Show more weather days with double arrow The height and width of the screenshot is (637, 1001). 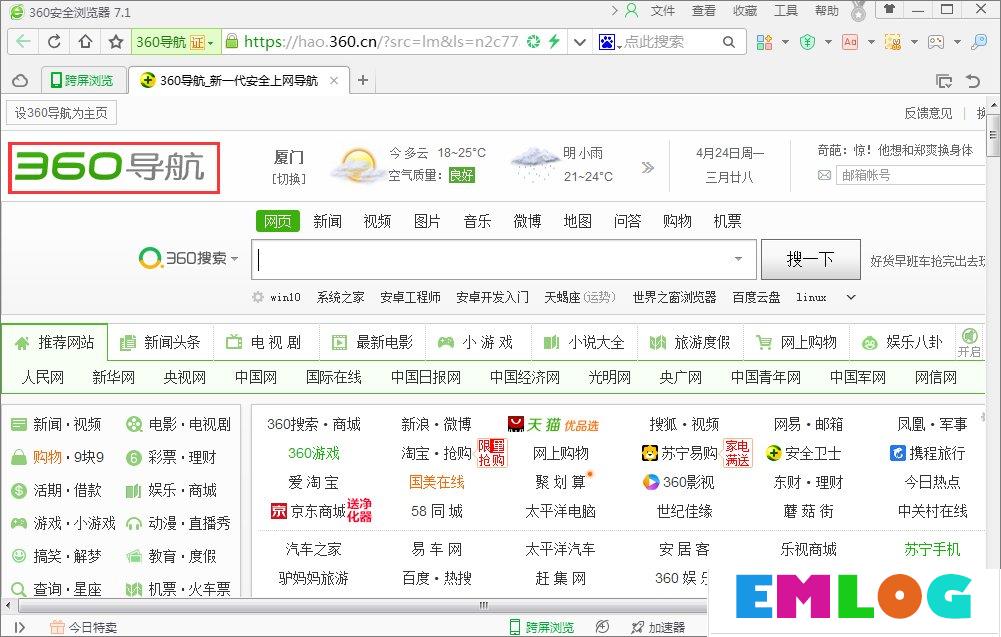pos(648,167)
